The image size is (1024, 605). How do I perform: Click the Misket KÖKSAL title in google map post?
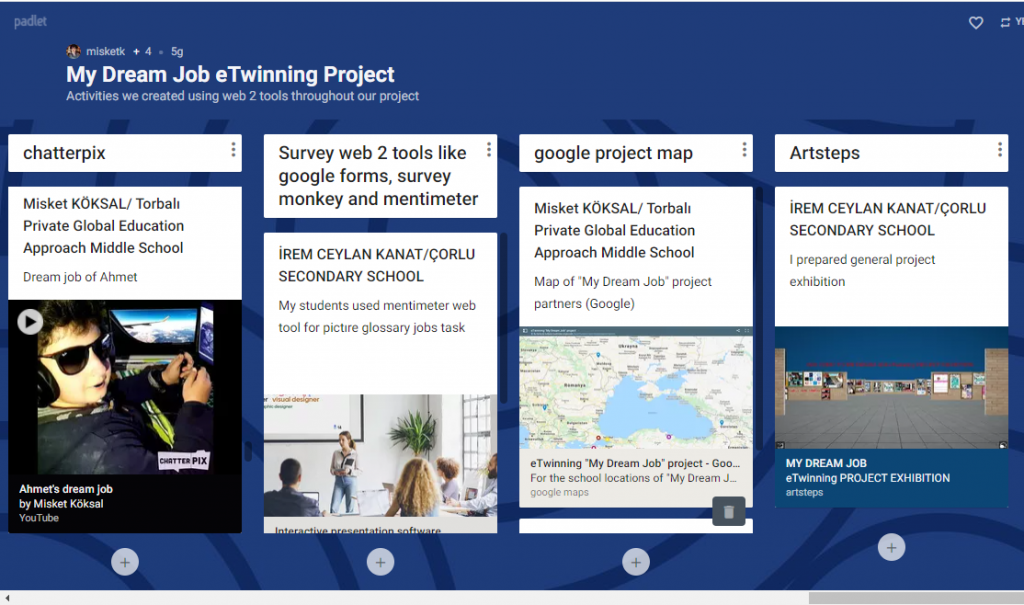[x=615, y=230]
